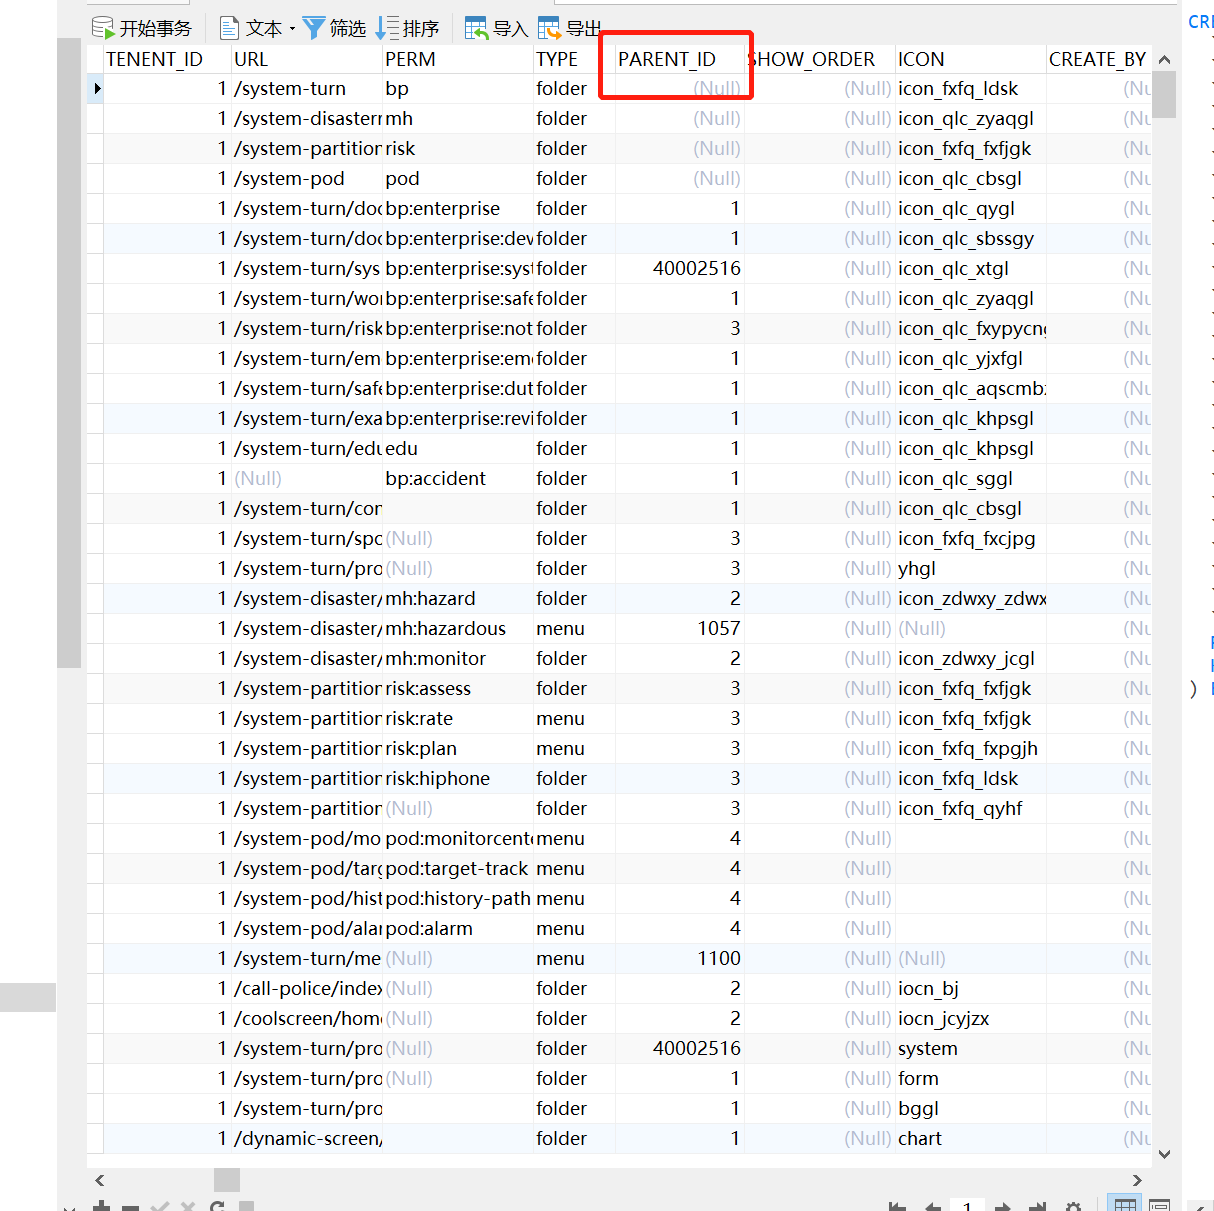Select the 'bp:accident' PERM cell
This screenshot has height=1211, width=1214.
(458, 478)
